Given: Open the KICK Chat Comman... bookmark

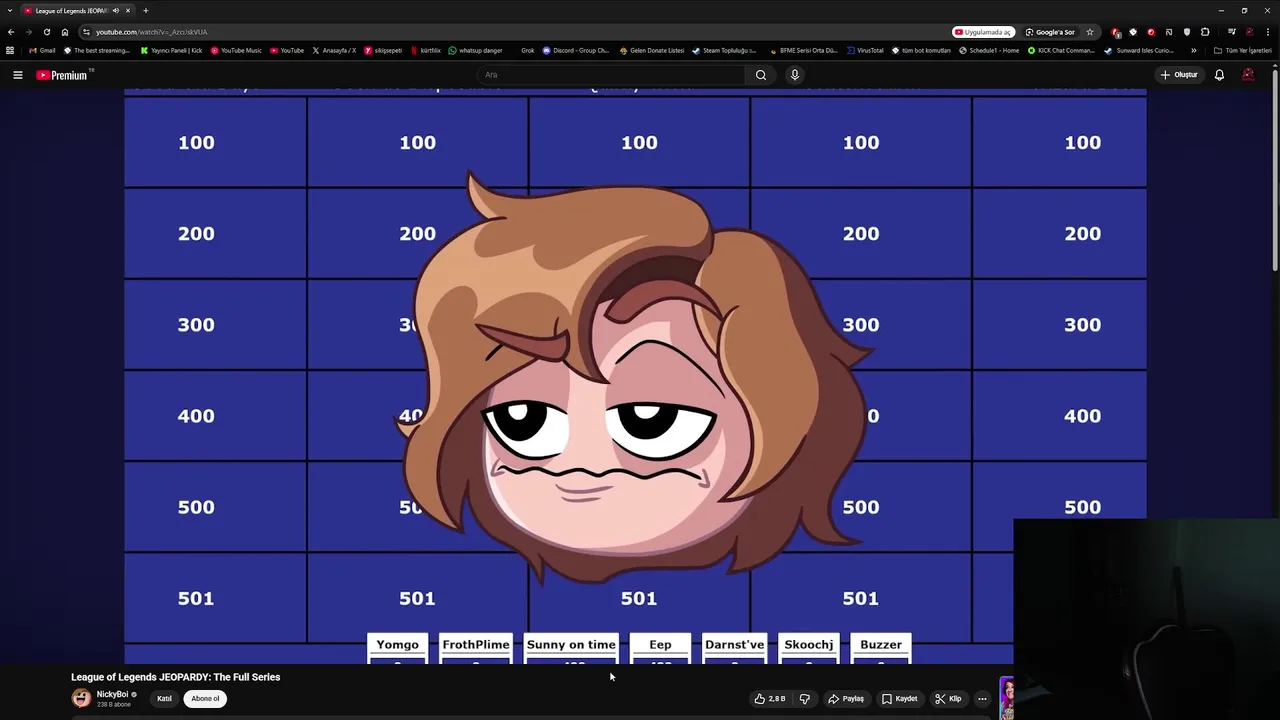Looking at the screenshot, I should coord(1061,50).
